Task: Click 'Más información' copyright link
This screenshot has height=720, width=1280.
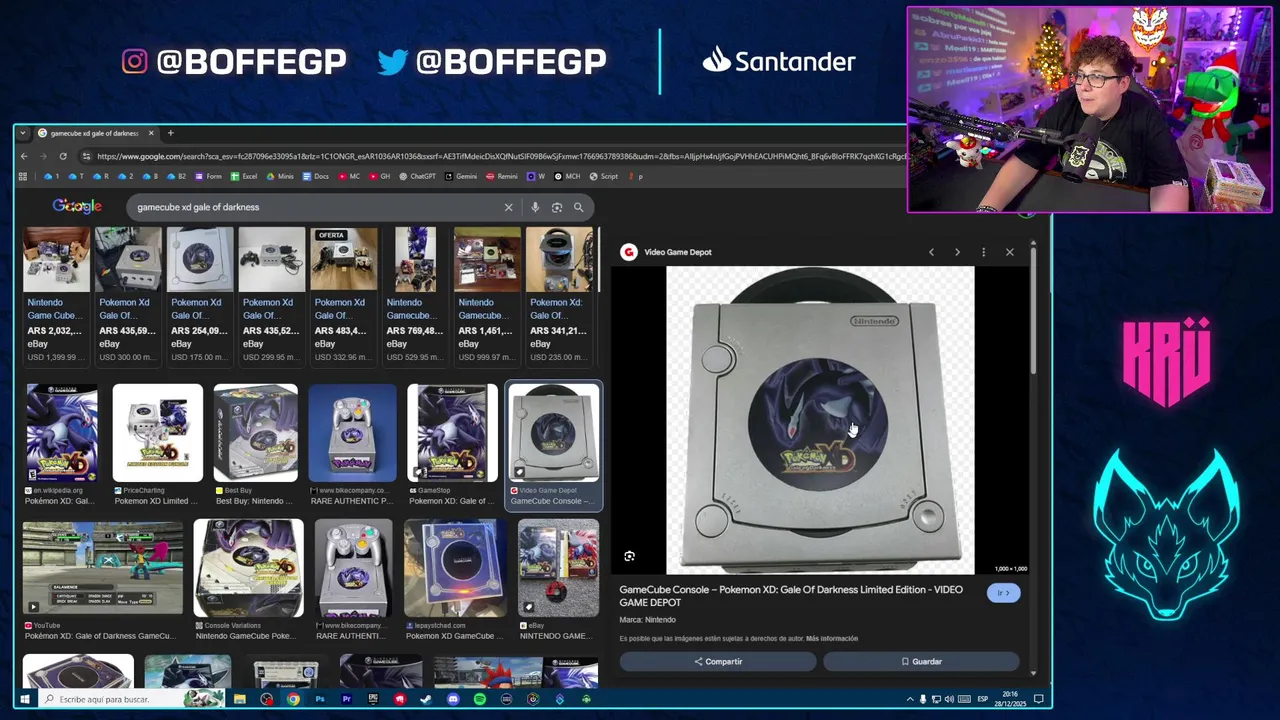Action: [832, 638]
